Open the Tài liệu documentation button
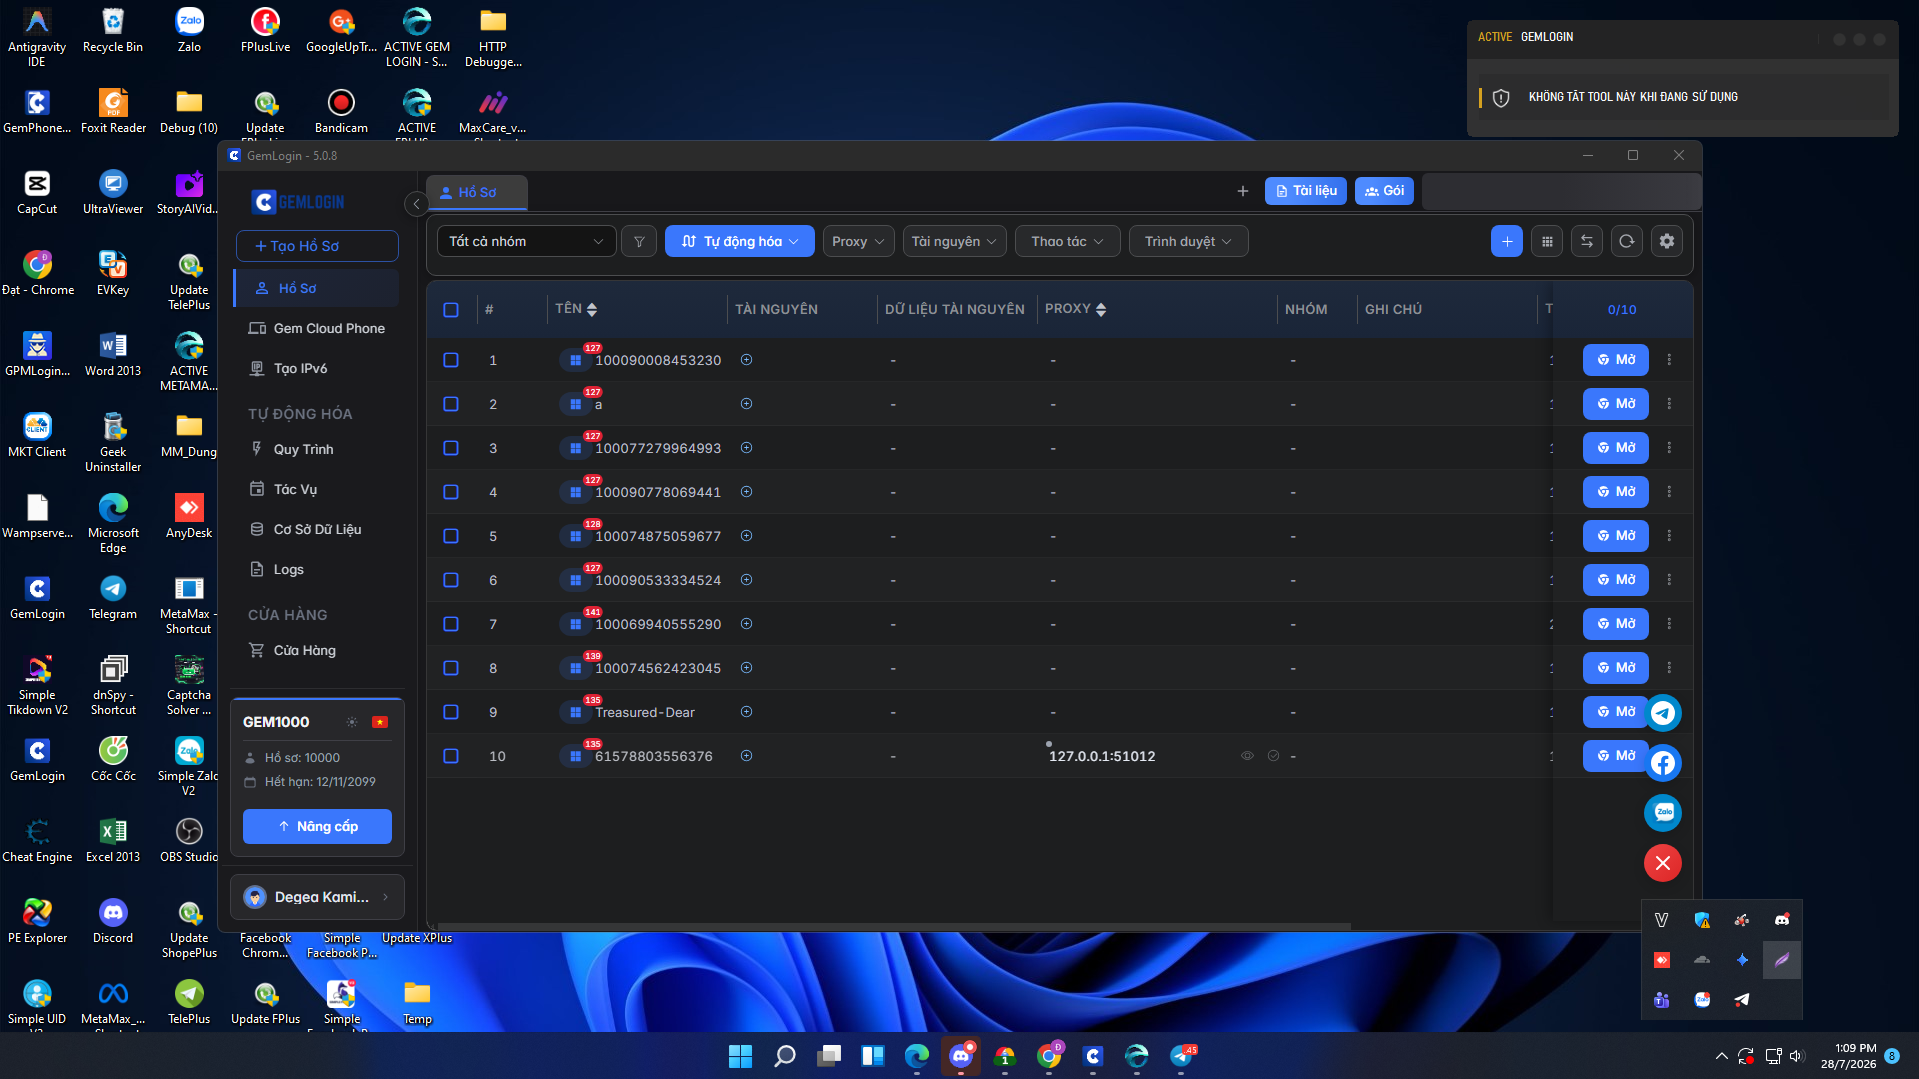1919x1079 pixels. click(x=1306, y=191)
